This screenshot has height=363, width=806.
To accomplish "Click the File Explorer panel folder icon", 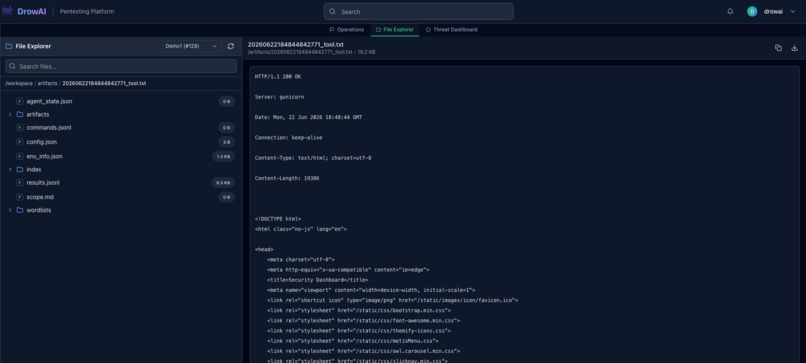I will click(9, 46).
